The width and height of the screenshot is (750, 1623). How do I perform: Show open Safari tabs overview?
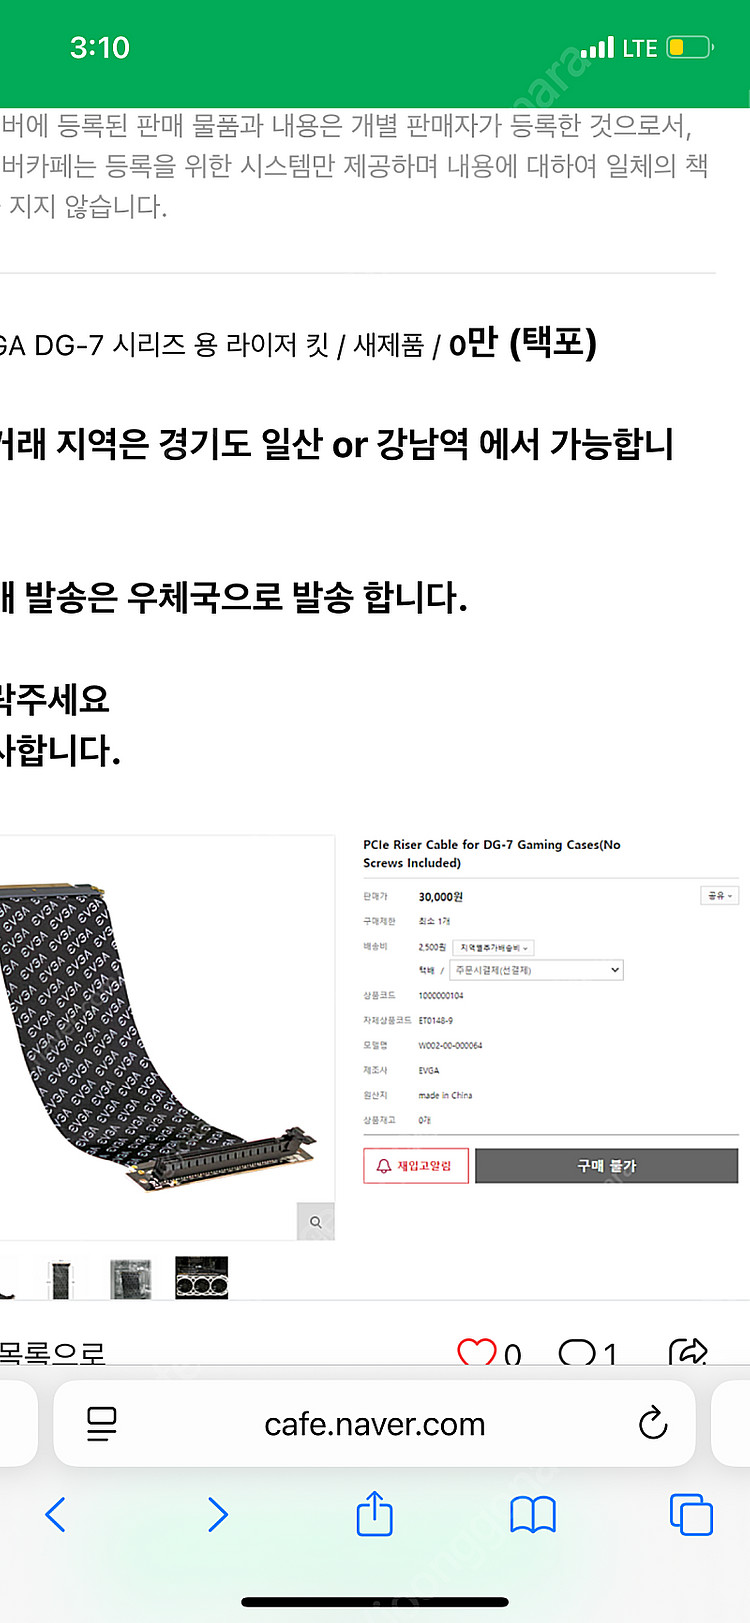tap(691, 1514)
